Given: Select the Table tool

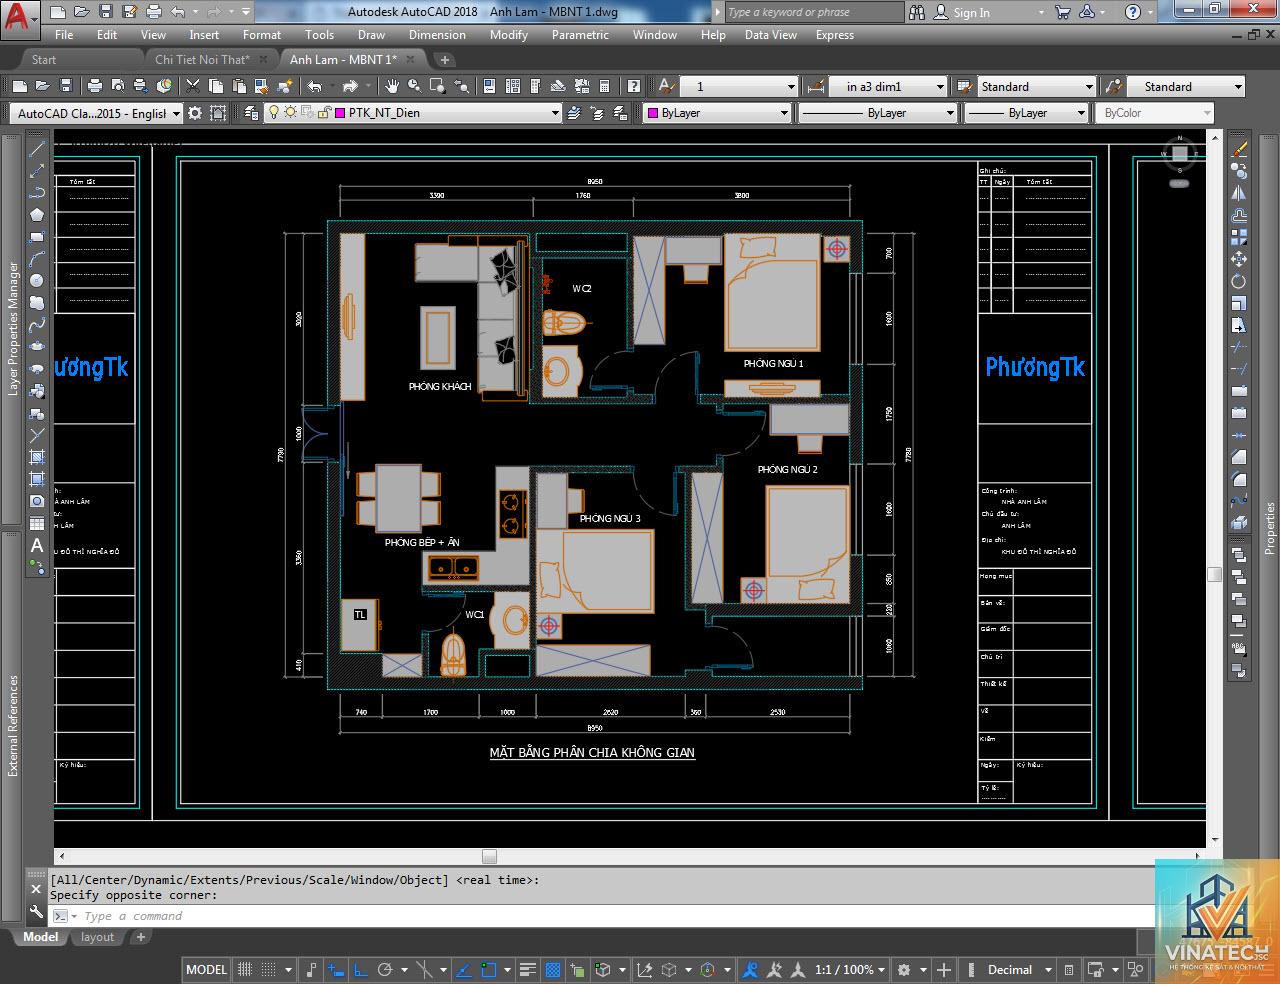Looking at the screenshot, I should coord(37,523).
